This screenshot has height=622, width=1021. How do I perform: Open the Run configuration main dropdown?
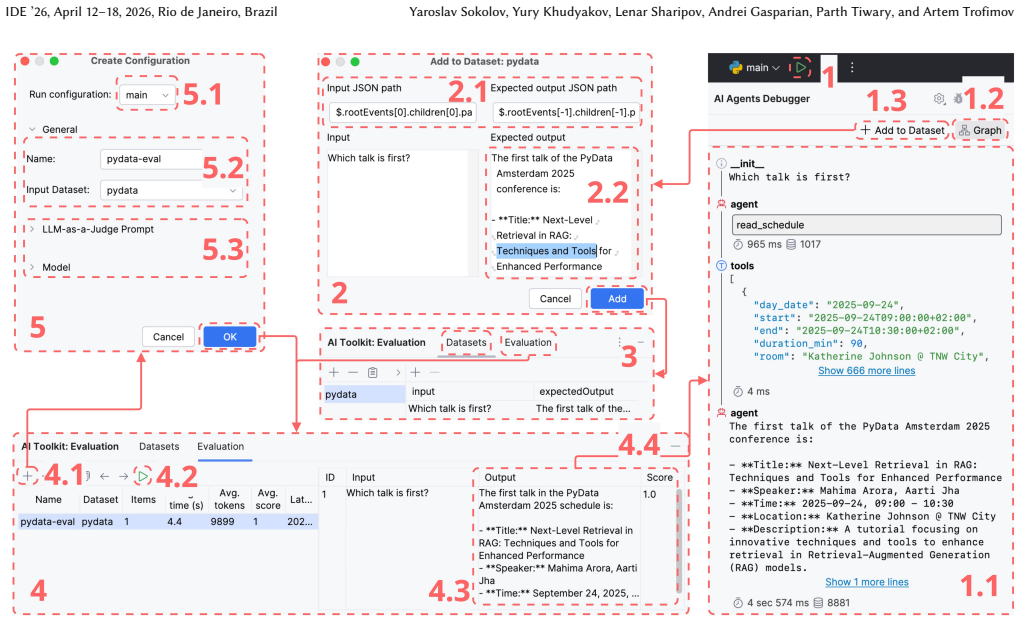point(147,94)
